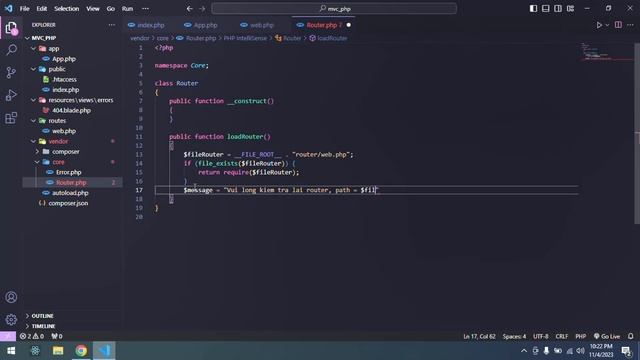
Task: Collapse the public folder
Action: (x=33, y=69)
